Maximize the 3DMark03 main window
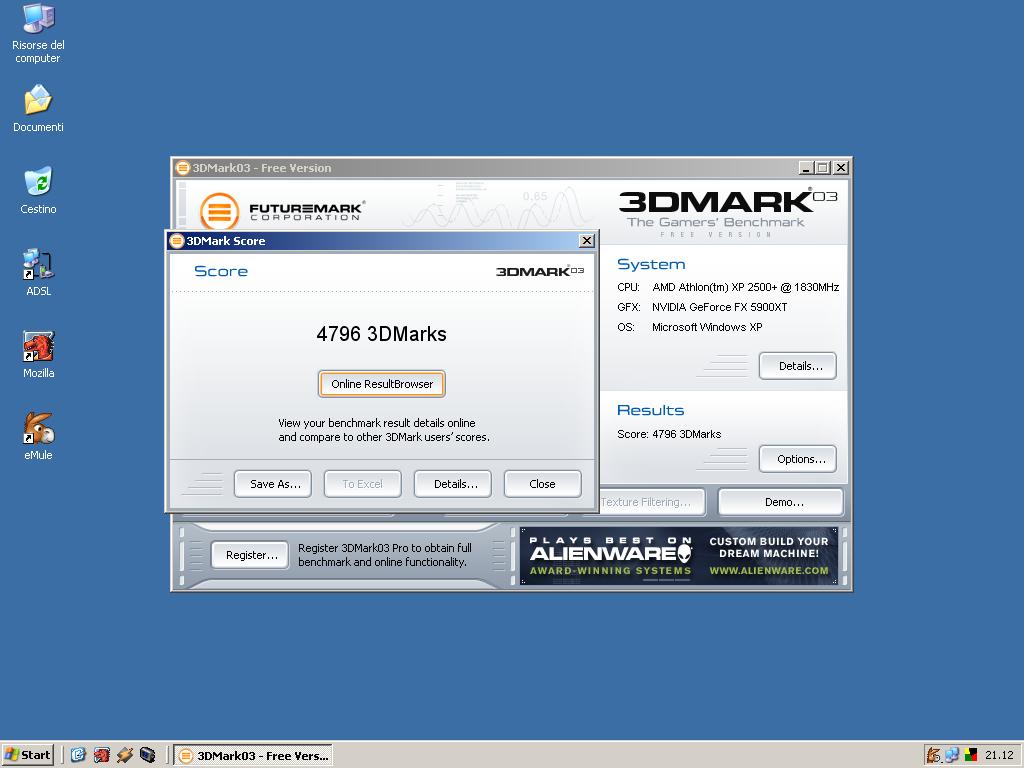This screenshot has width=1024, height=768. tap(823, 168)
